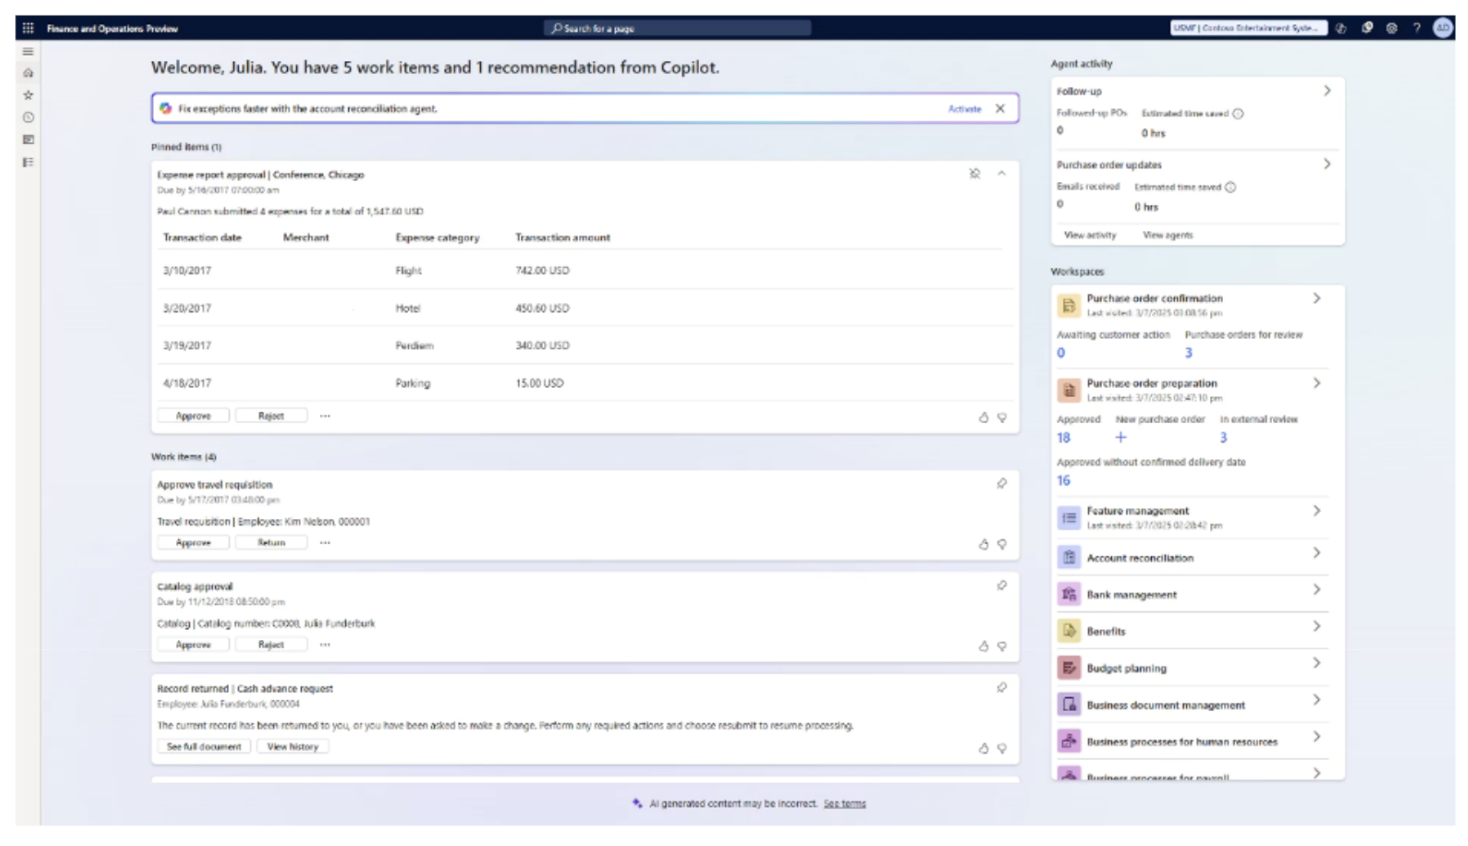Open the hamburger menu in the sidebar

pos(26,51)
